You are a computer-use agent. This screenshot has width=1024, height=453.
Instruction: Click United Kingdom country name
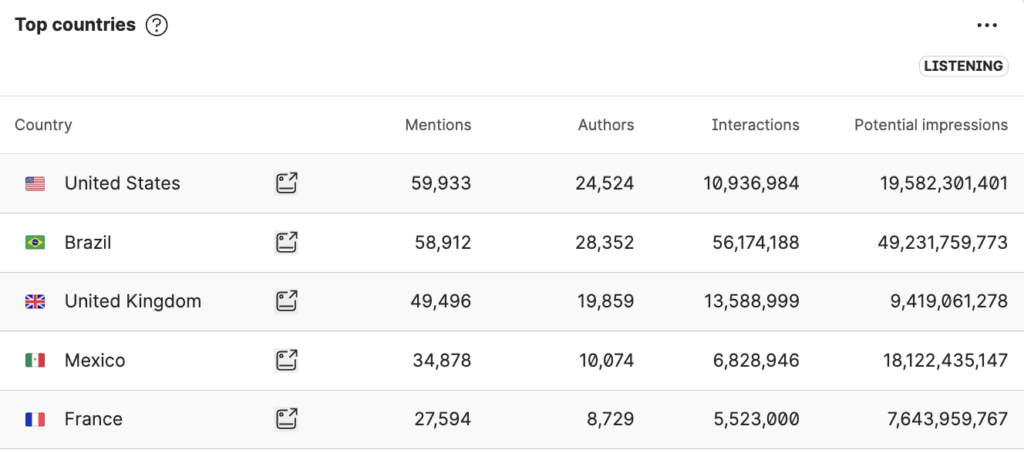pyautogui.click(x=133, y=302)
